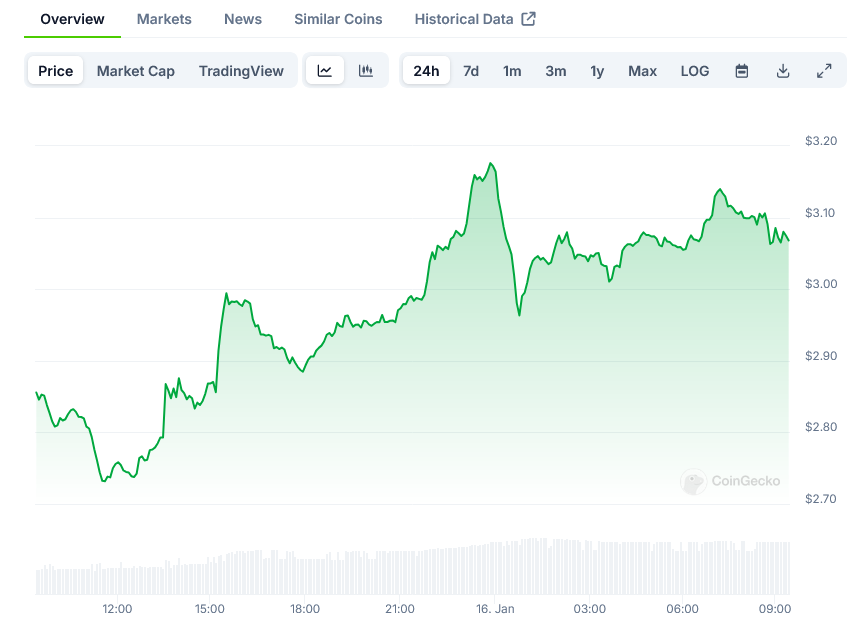Screen dimensions: 847x629
Task: Select the 24h time range
Action: [x=426, y=71]
